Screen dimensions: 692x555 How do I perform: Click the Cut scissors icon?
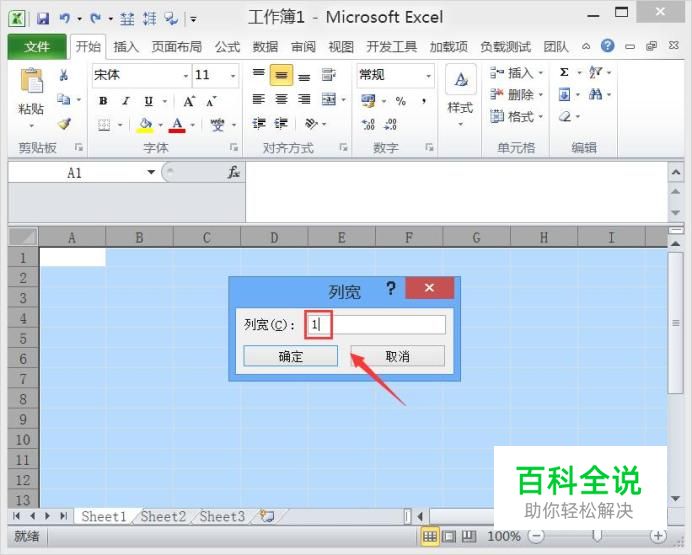point(64,75)
